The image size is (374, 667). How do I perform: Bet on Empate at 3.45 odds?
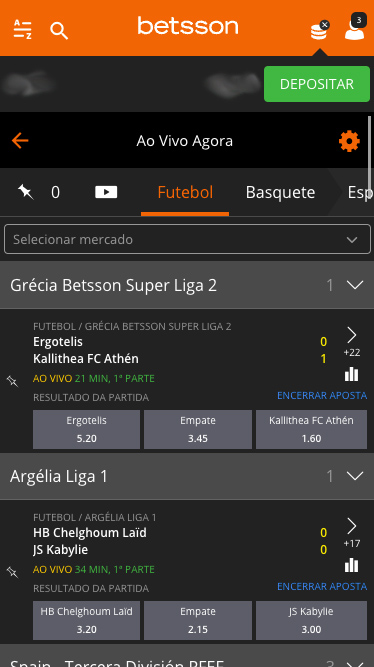198,429
